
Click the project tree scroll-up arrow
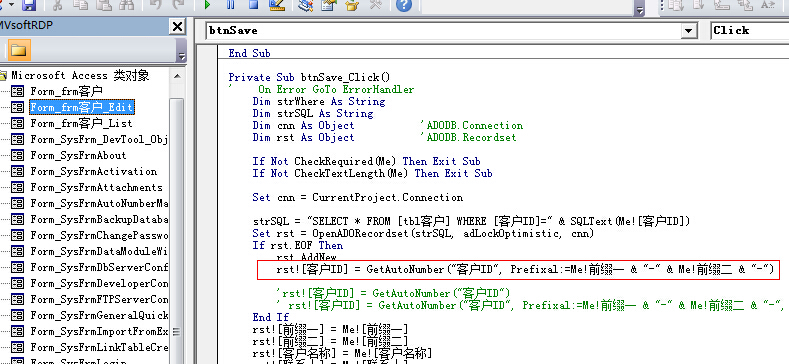(x=177, y=76)
